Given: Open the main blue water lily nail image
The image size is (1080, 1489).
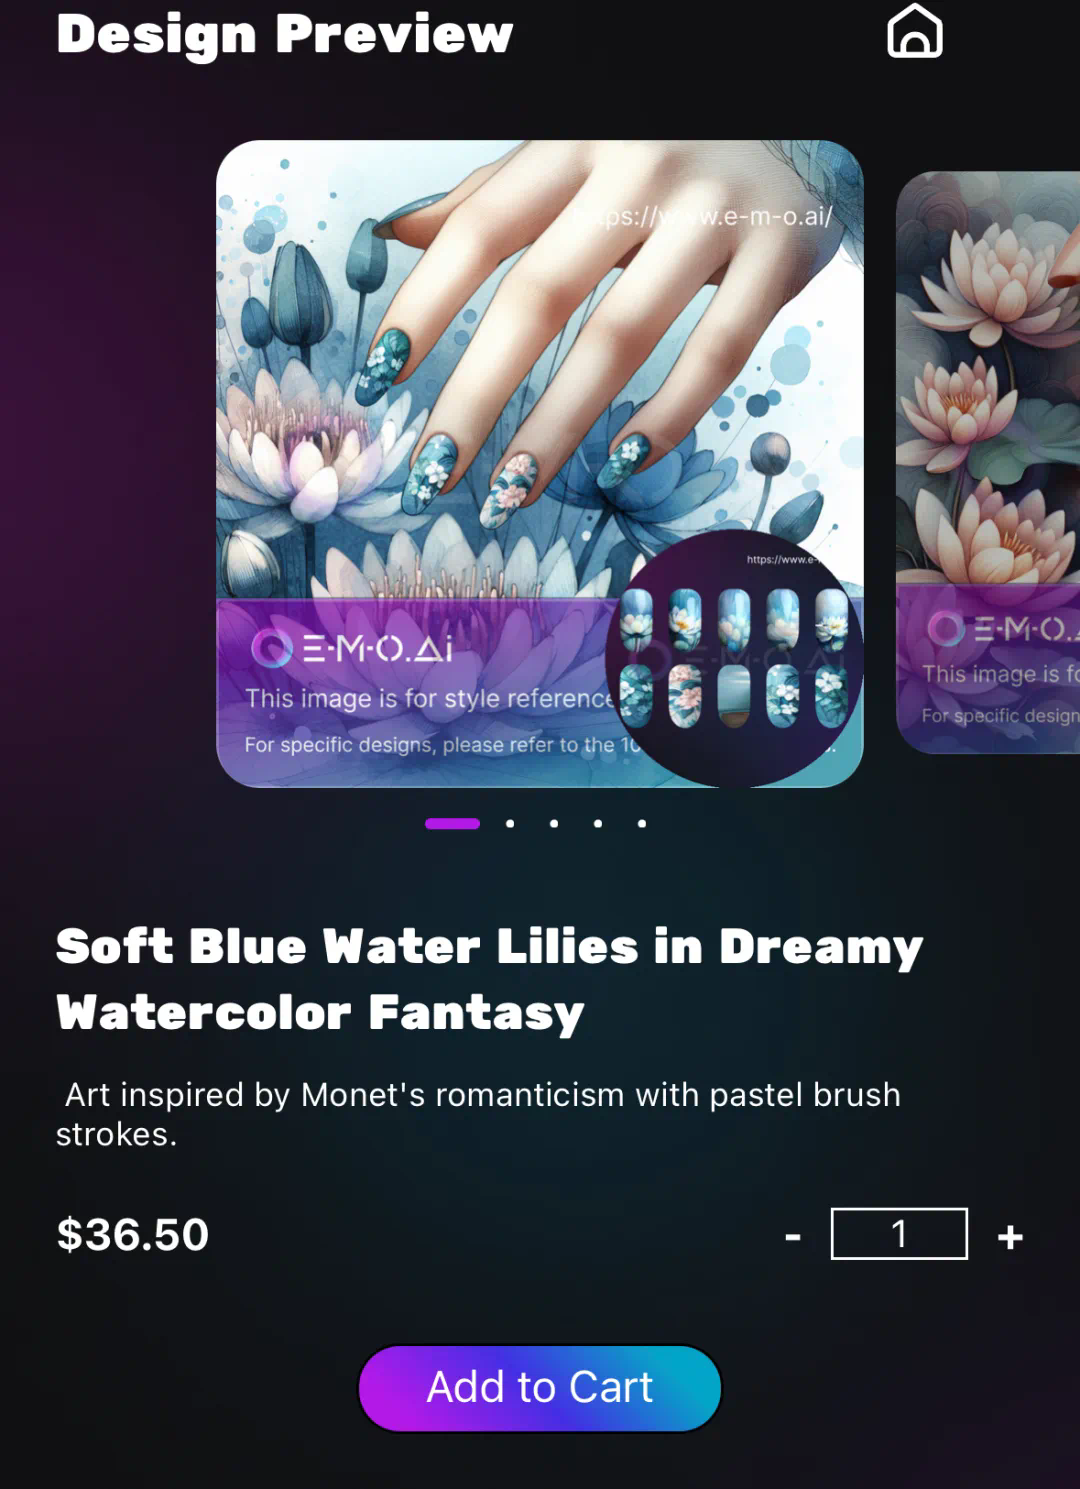Looking at the screenshot, I should [x=540, y=463].
